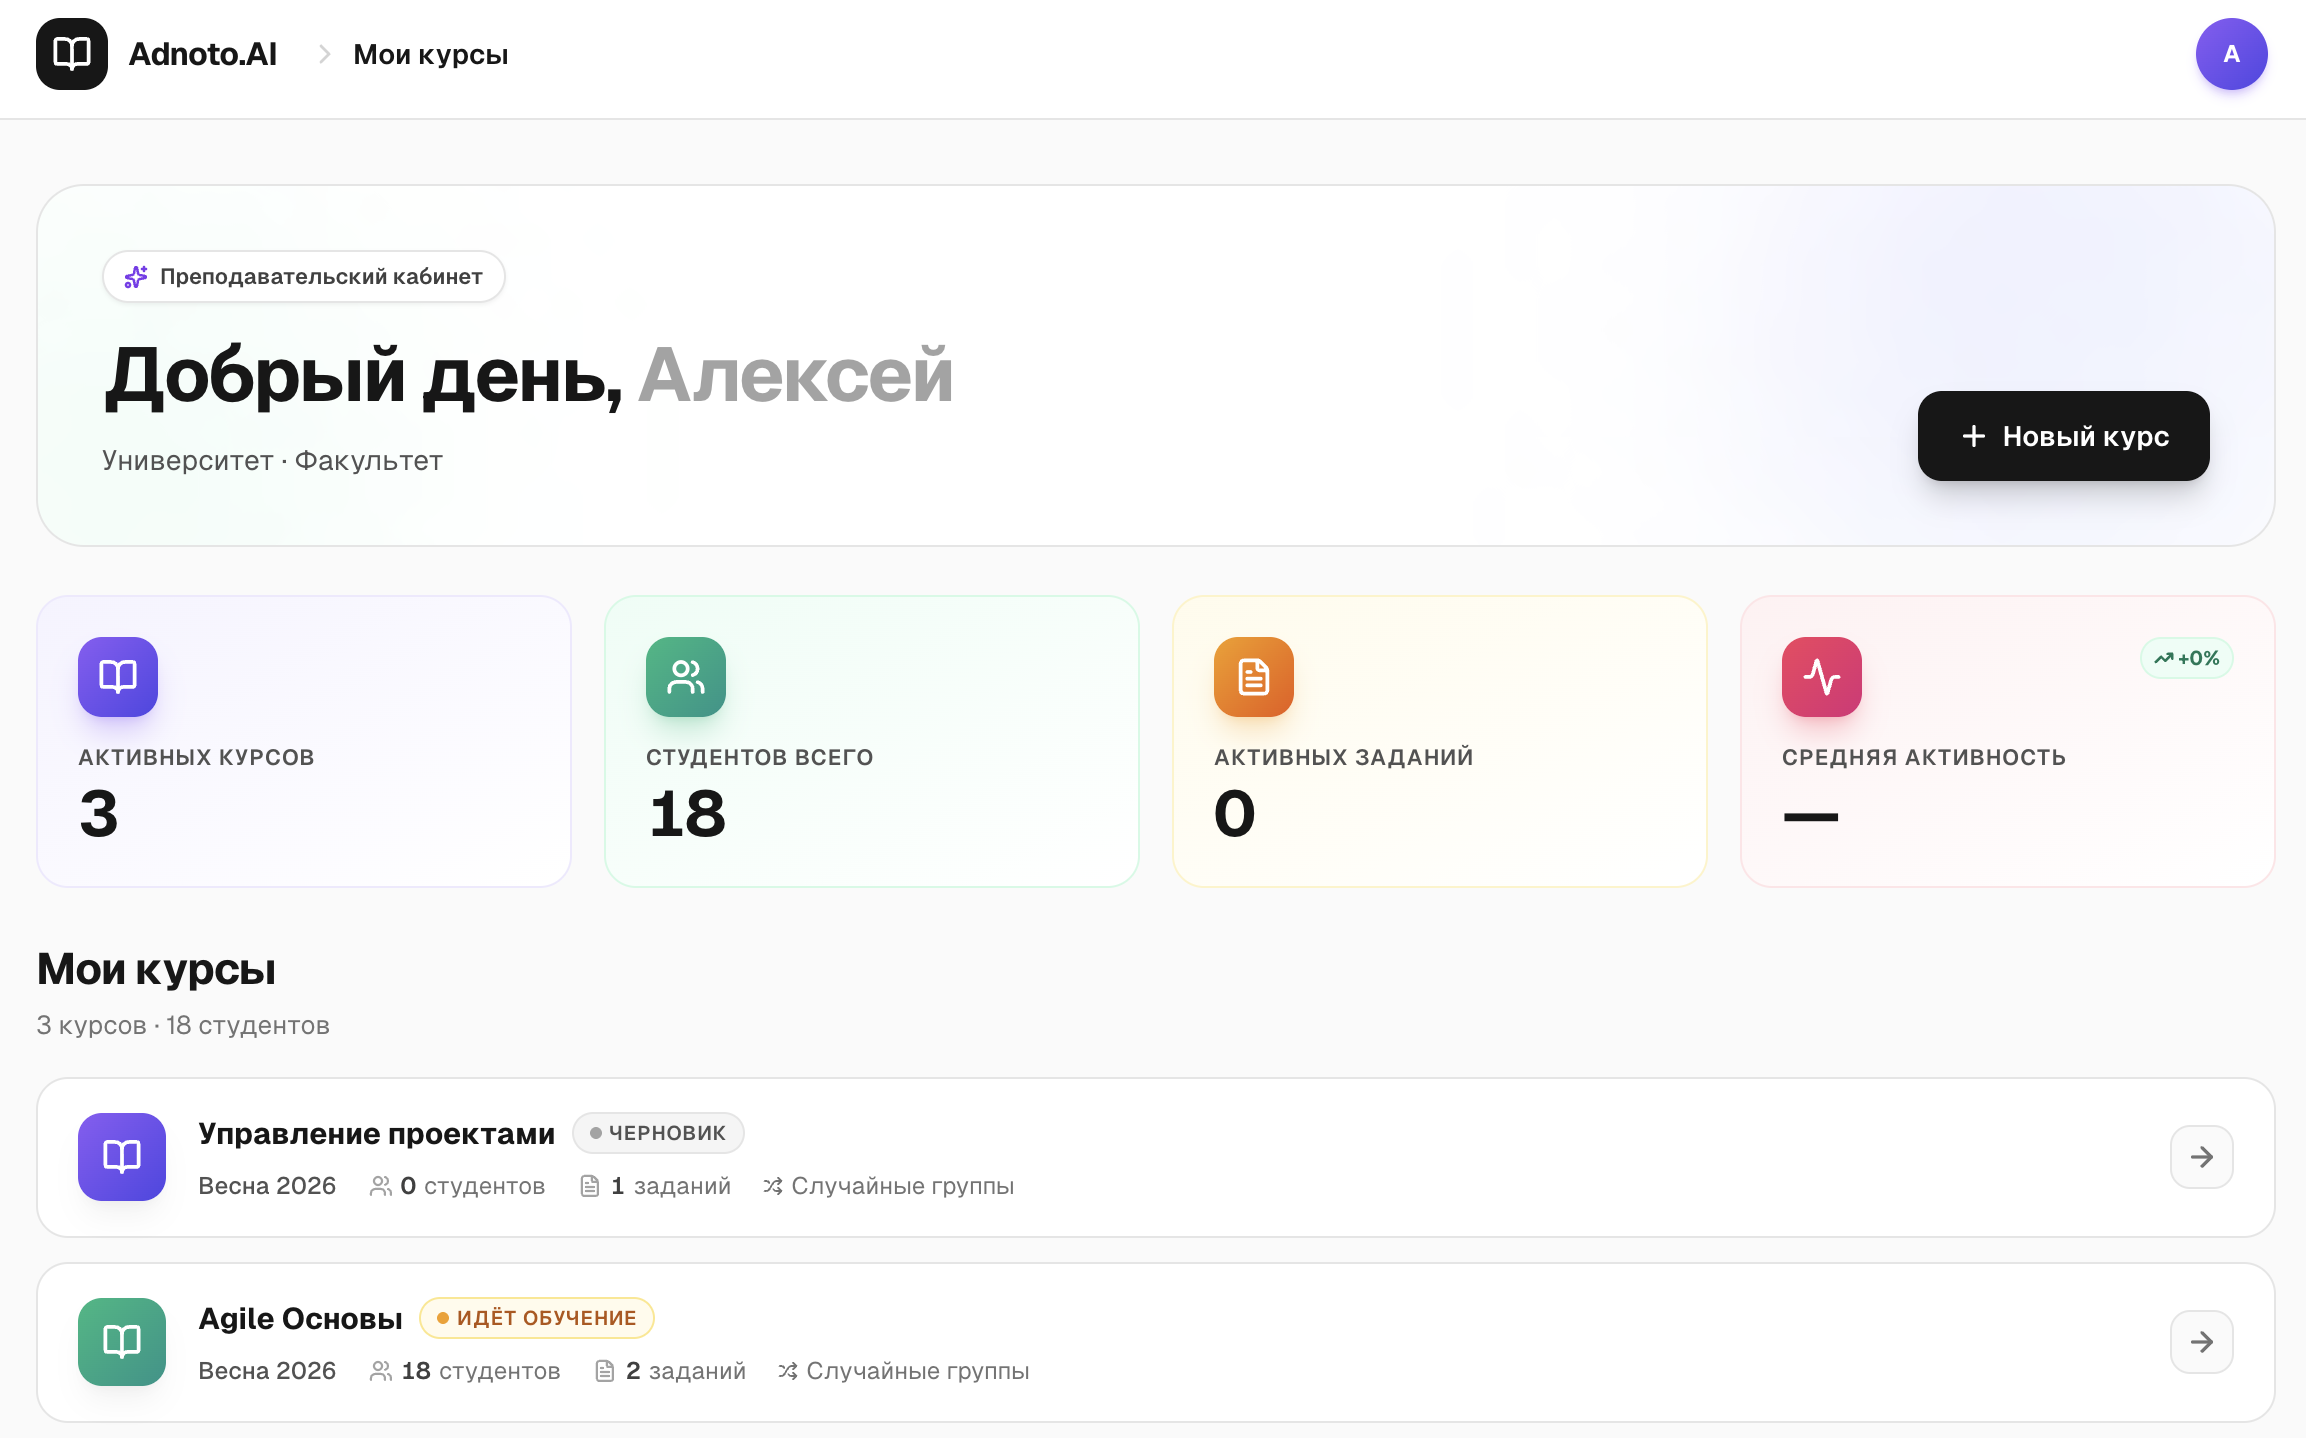Click the Университет · Факультет subtitle

click(272, 461)
